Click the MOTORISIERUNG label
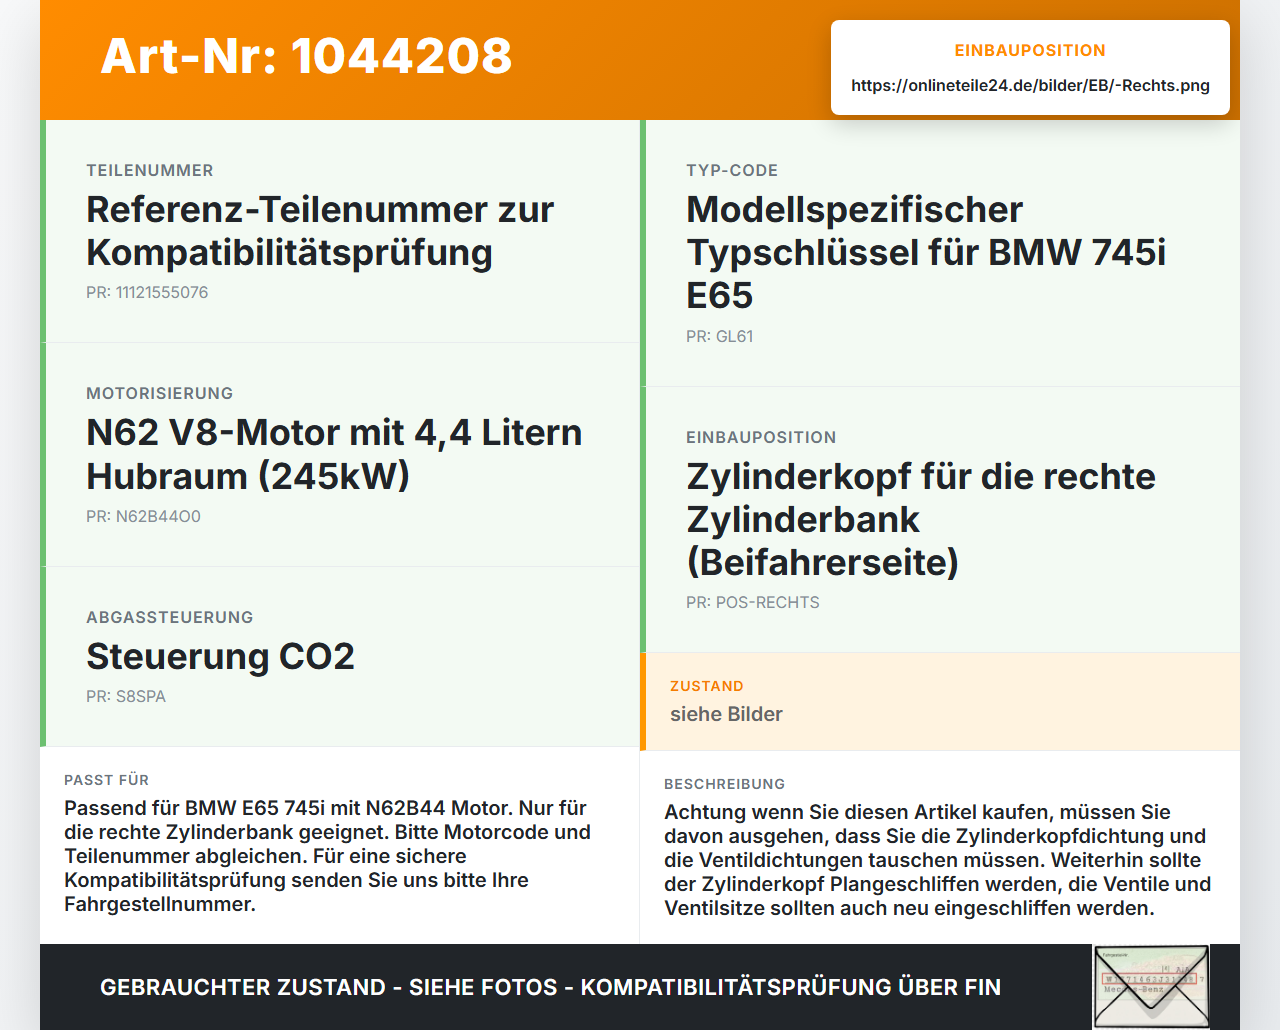The width and height of the screenshot is (1280, 1031). tap(160, 394)
